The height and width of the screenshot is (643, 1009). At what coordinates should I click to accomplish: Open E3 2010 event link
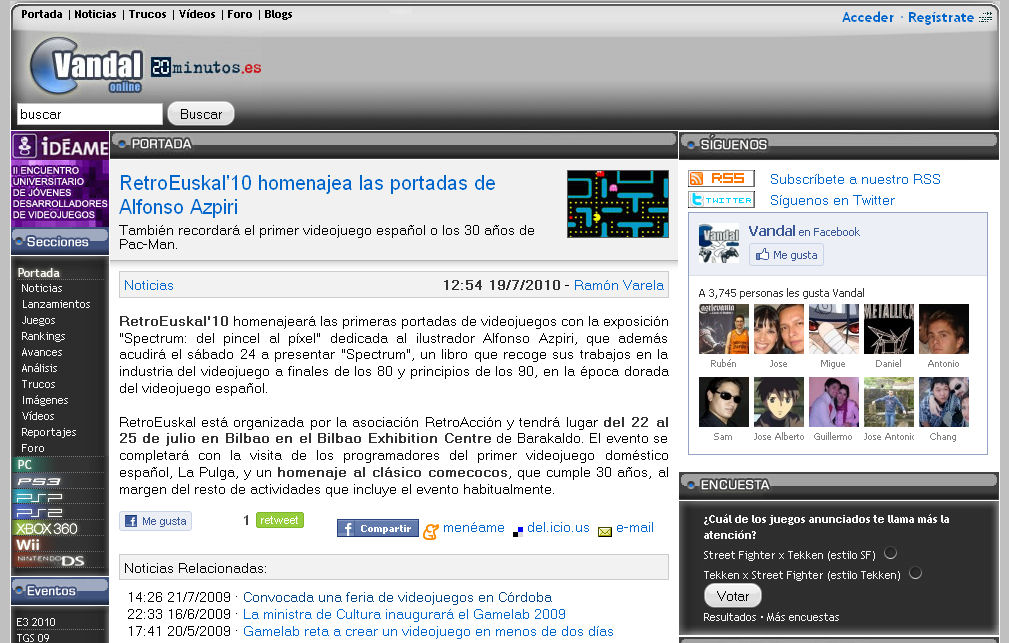36,622
